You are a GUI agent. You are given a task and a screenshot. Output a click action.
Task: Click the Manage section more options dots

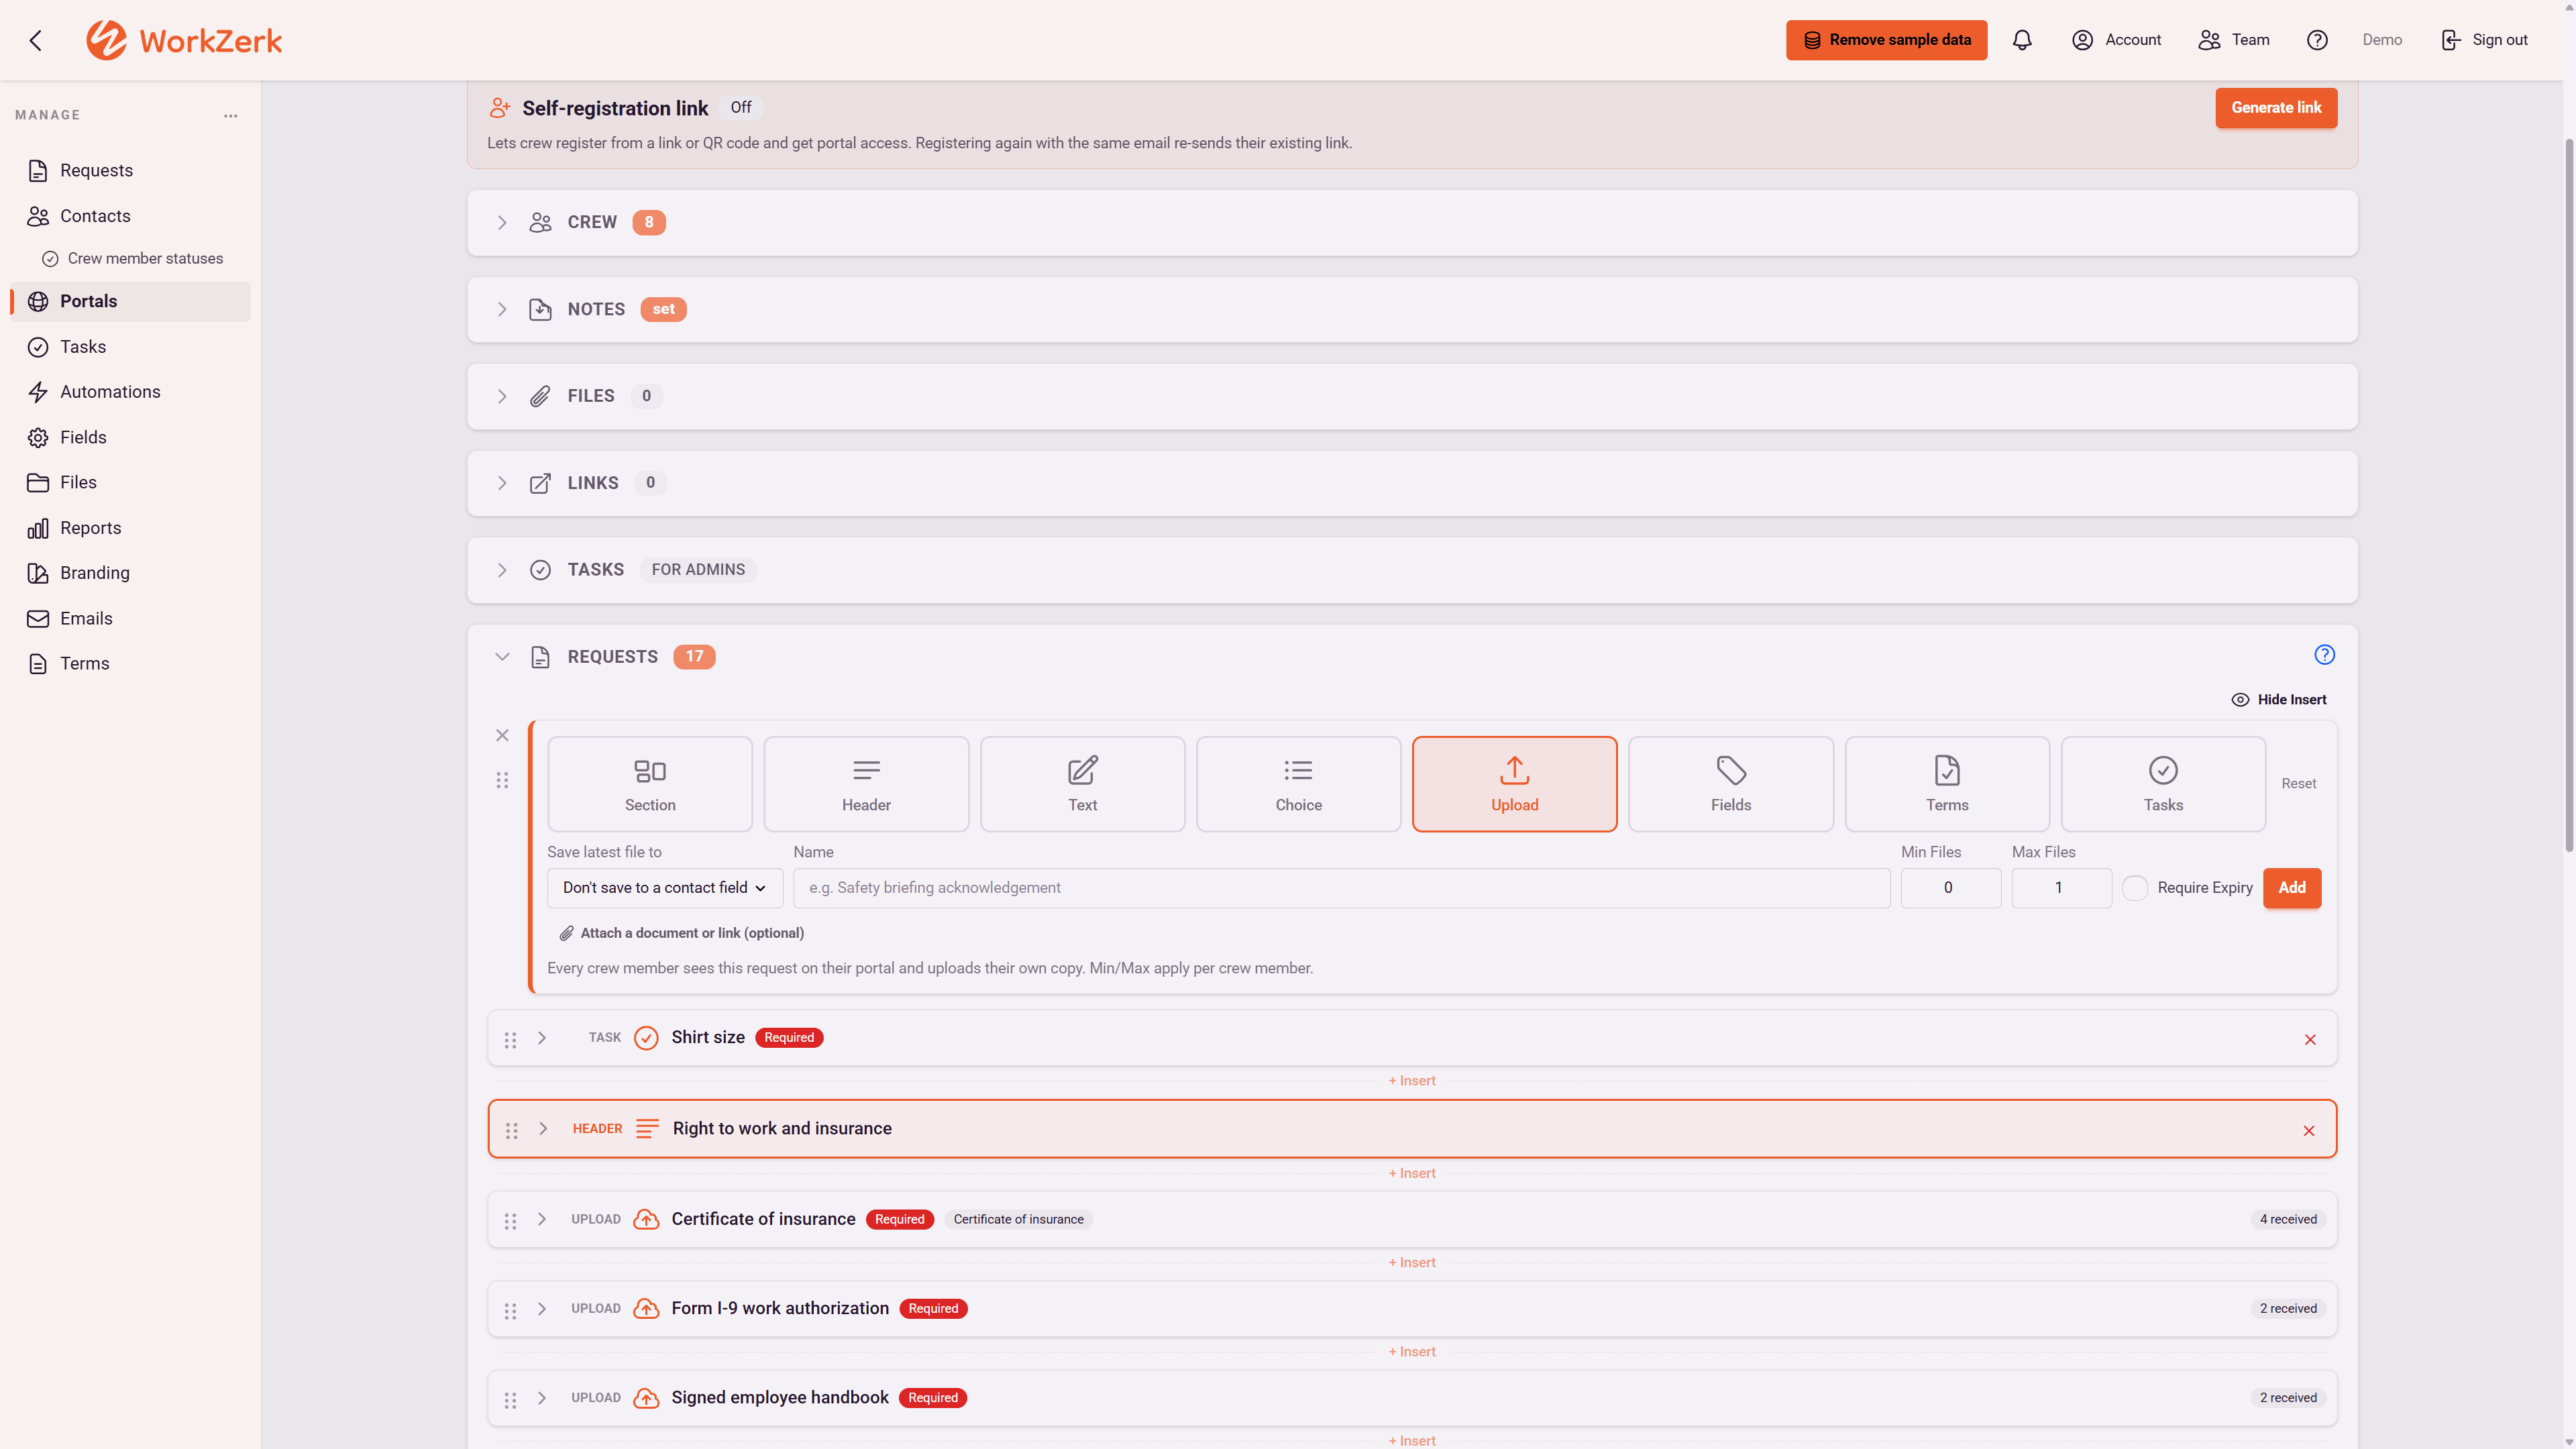(x=231, y=116)
